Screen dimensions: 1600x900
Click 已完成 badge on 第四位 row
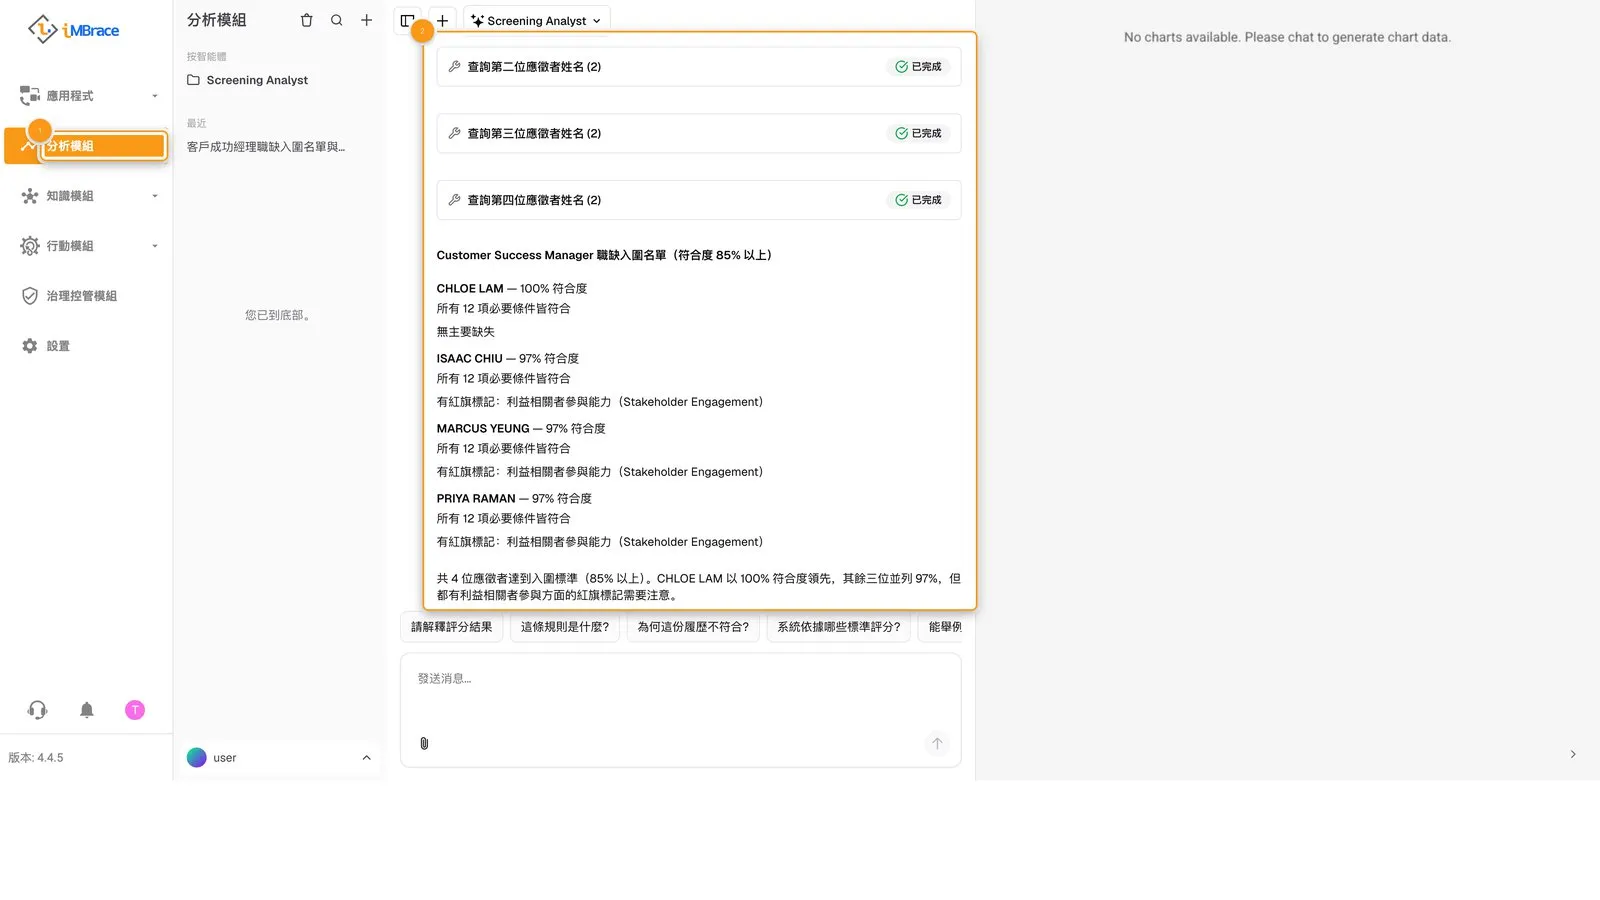point(918,200)
